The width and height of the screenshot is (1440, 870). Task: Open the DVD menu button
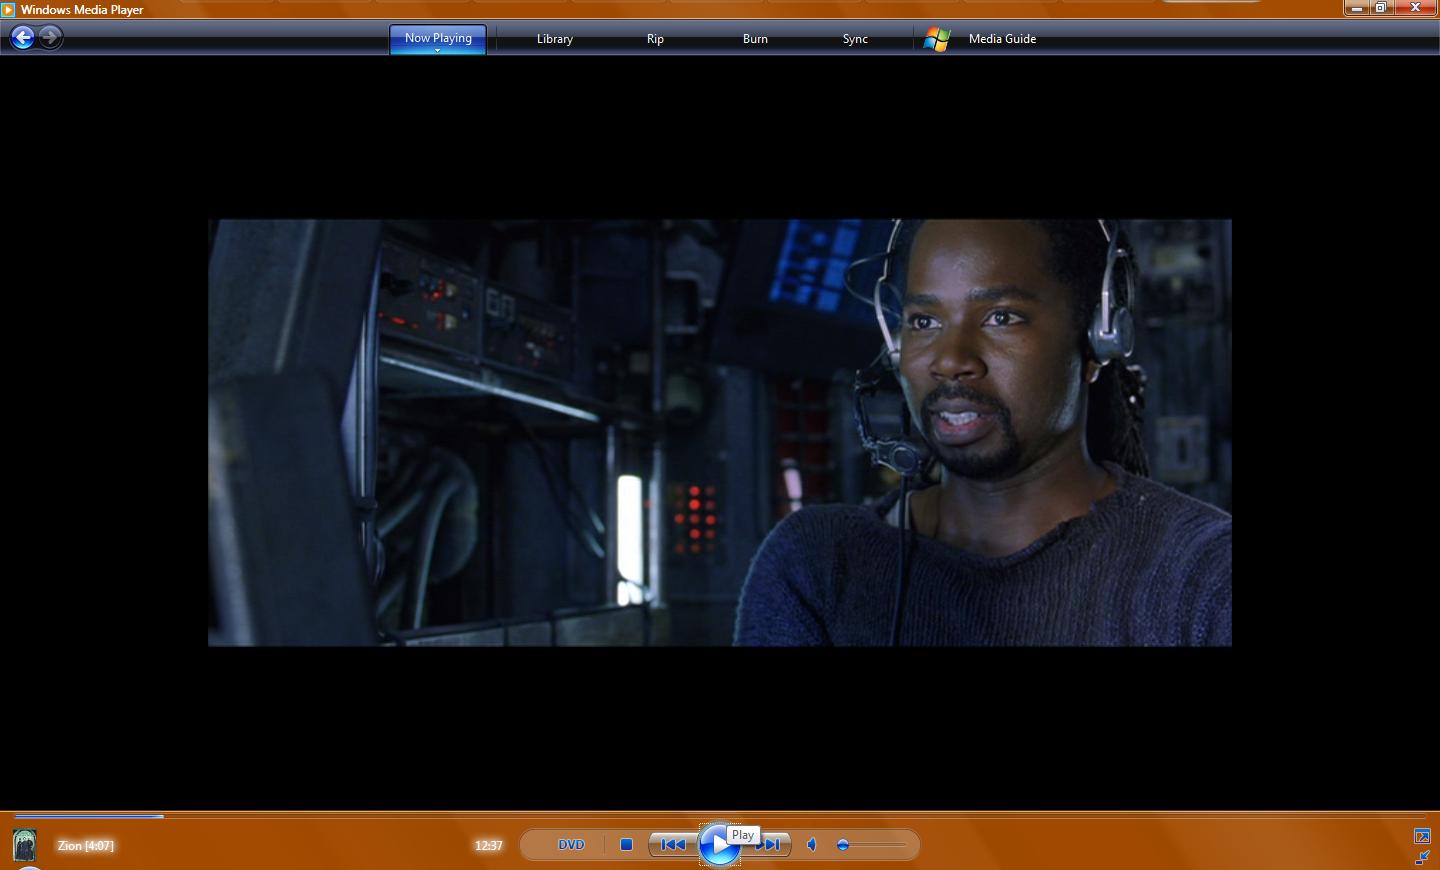coord(571,845)
